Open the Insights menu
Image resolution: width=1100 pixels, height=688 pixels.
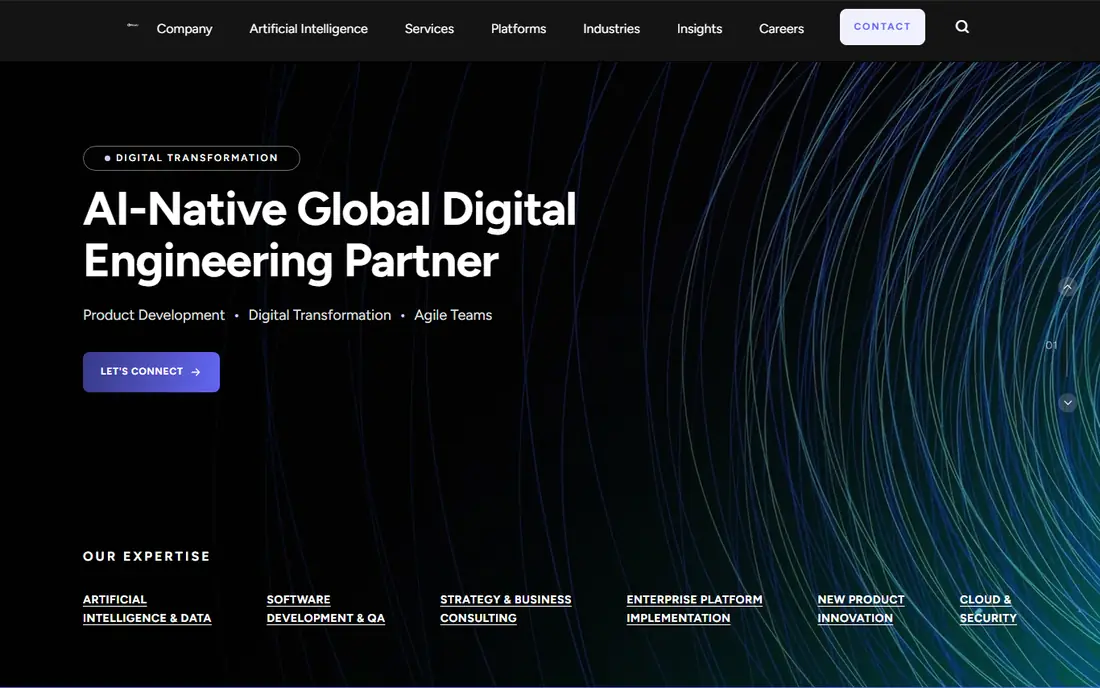click(699, 29)
